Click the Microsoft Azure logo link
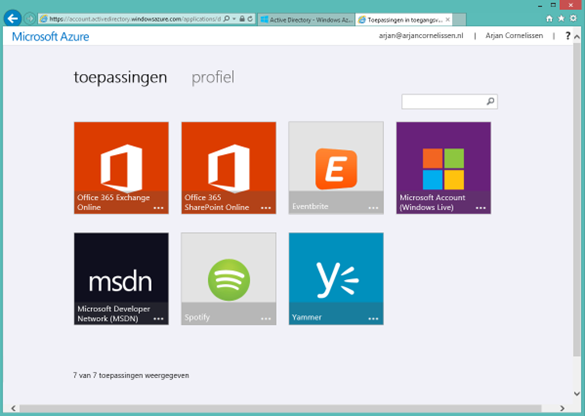The width and height of the screenshot is (585, 416). pyautogui.click(x=51, y=37)
